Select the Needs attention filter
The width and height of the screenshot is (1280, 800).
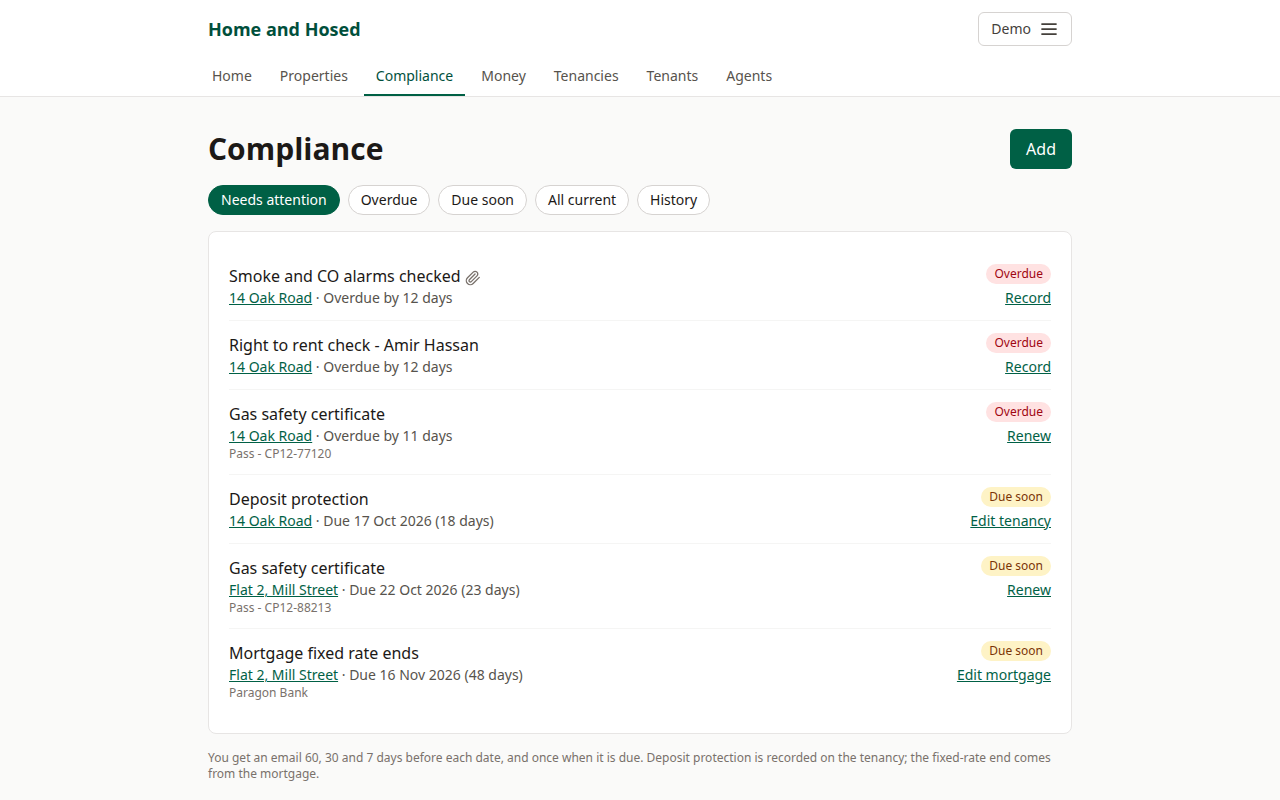pyautogui.click(x=274, y=200)
